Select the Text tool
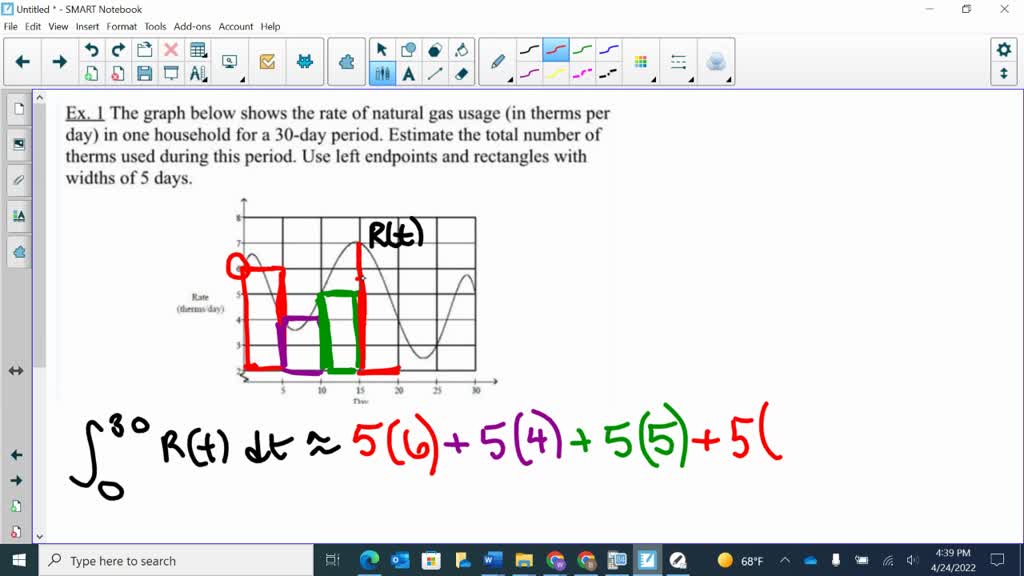Screen dimensions: 1024x576 point(409,74)
